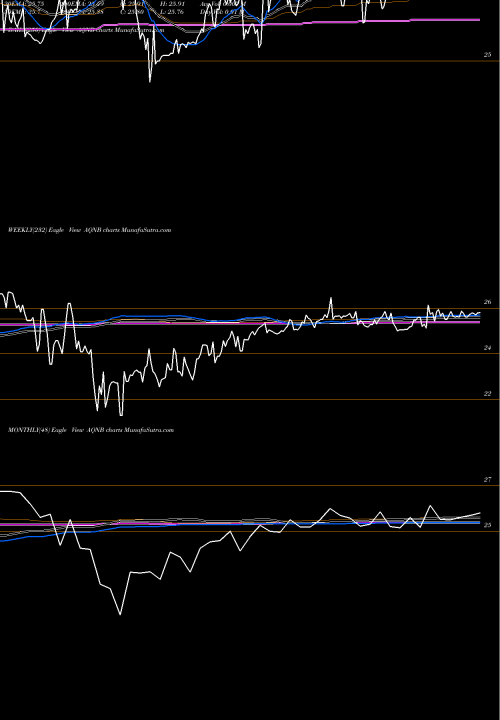Viewport: 500px width, 720px height.
Task: Click the 26 axis label on weekly chart
Action: click(488, 302)
